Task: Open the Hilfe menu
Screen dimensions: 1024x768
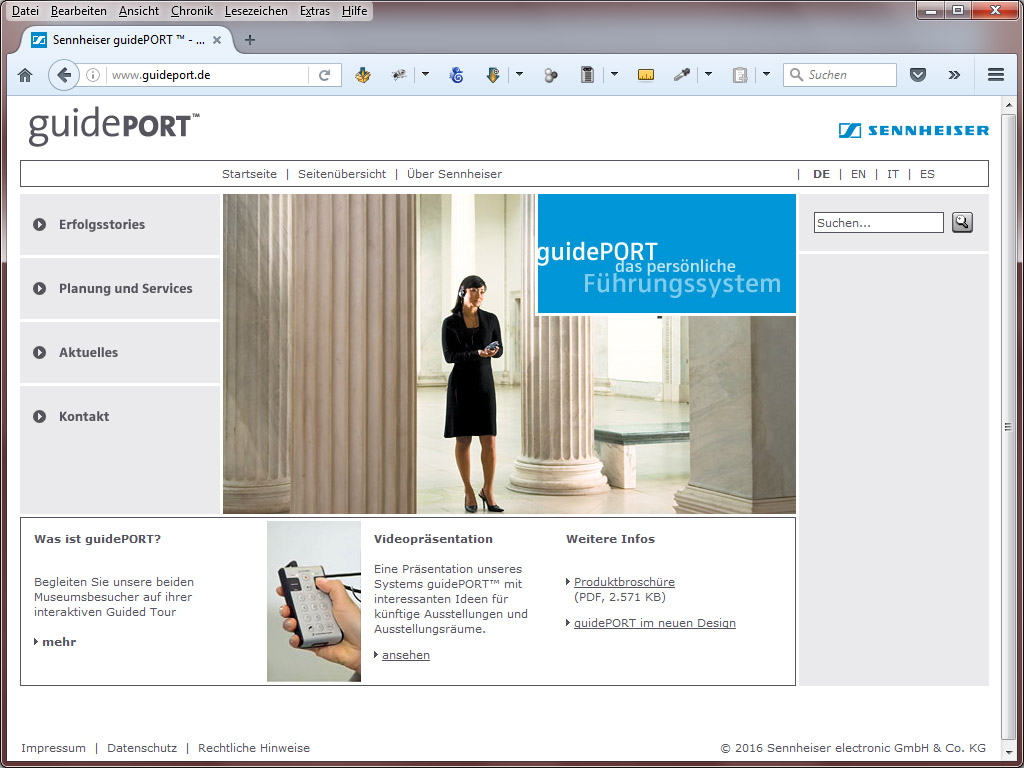Action: coord(354,11)
